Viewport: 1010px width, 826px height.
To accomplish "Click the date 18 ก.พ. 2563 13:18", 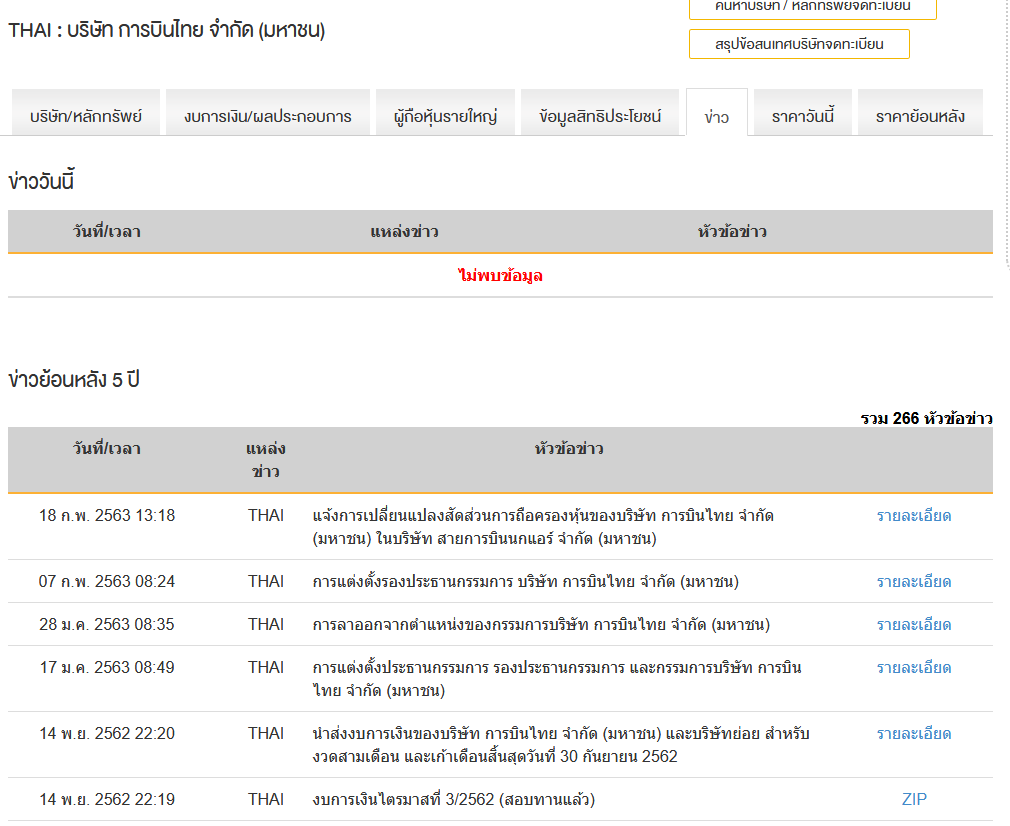I will 107,515.
